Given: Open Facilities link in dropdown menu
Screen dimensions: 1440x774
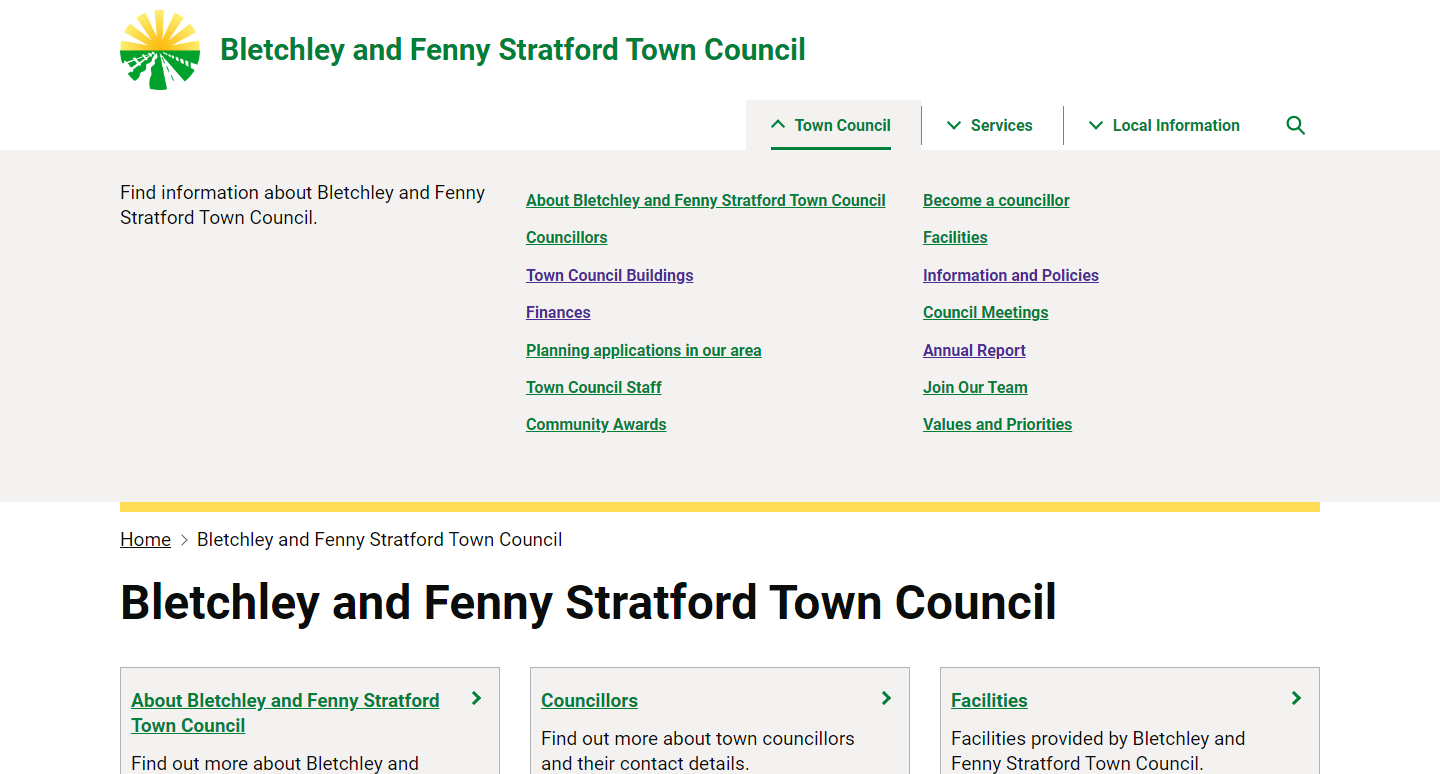Looking at the screenshot, I should coord(955,237).
